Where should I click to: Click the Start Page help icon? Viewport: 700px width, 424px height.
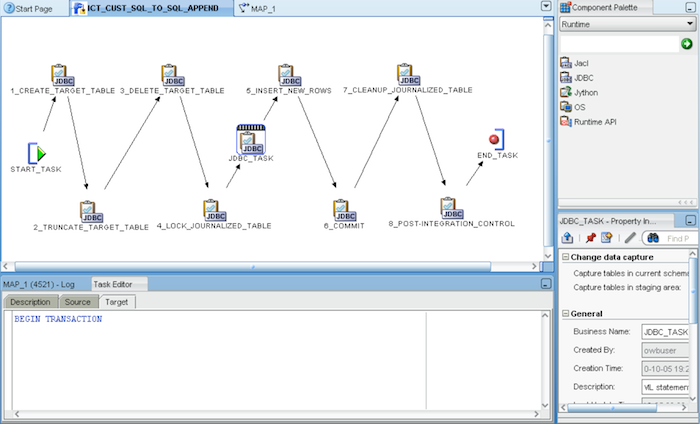click(9, 8)
